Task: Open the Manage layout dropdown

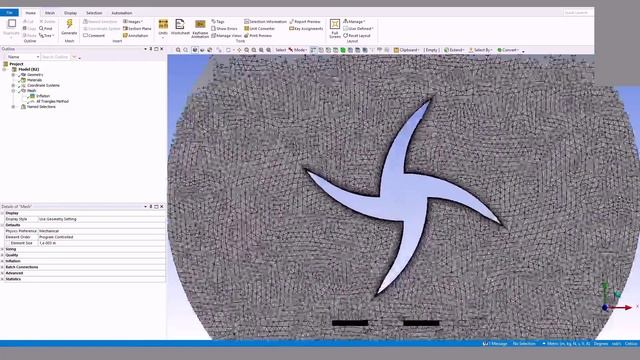Action: pyautogui.click(x=354, y=21)
